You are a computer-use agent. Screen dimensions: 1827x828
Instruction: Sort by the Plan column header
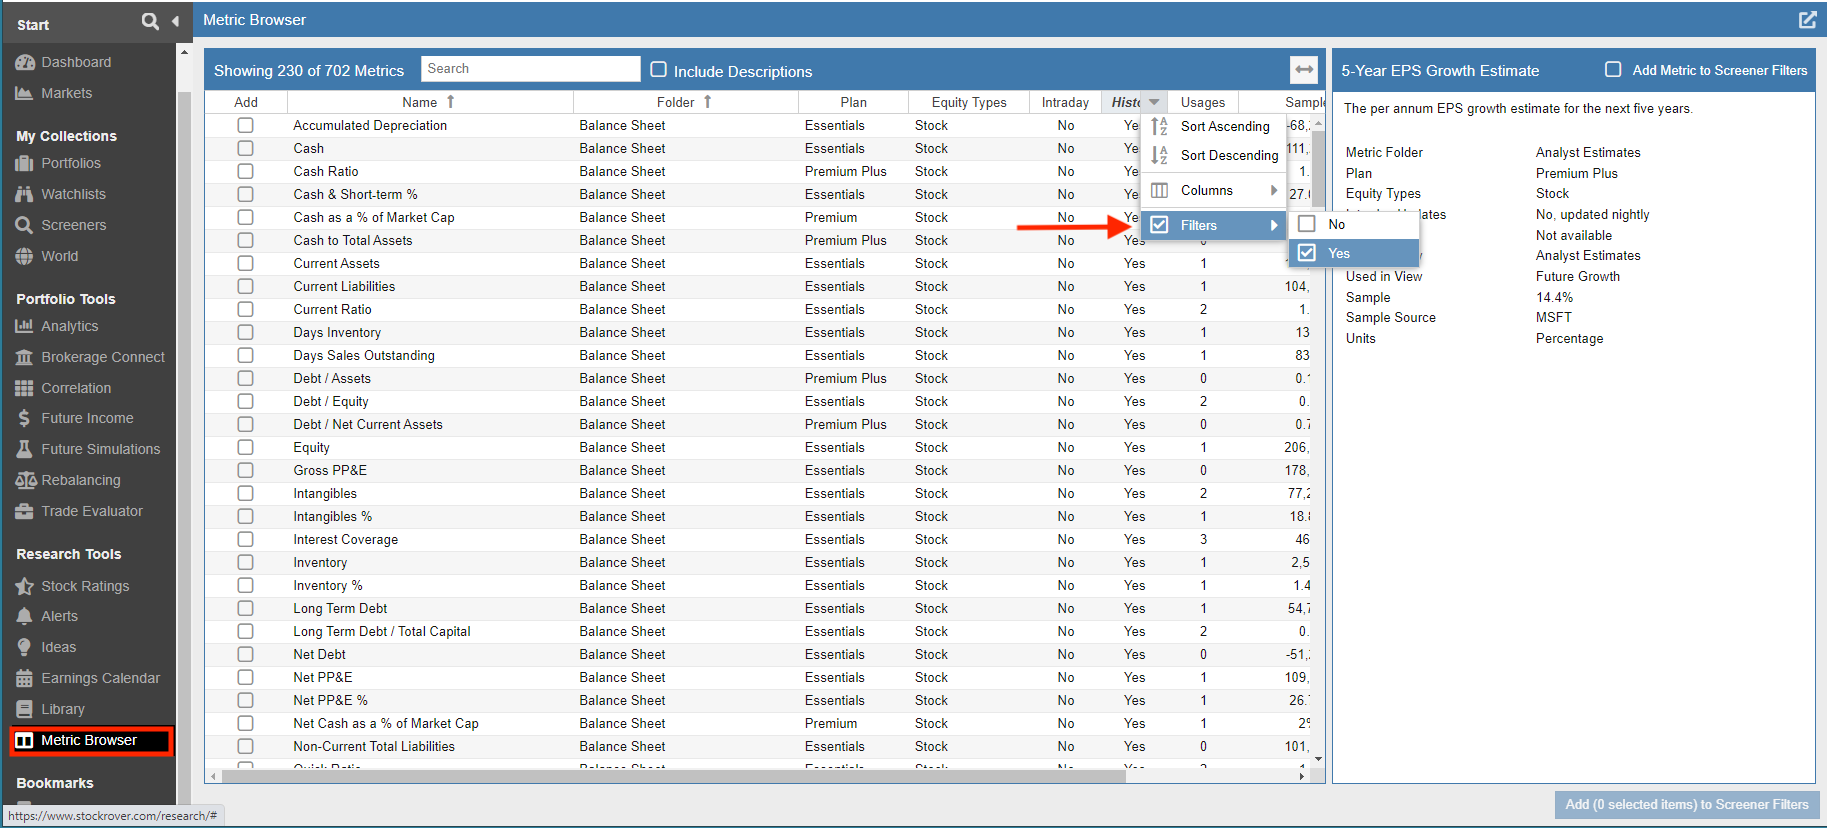[853, 102]
